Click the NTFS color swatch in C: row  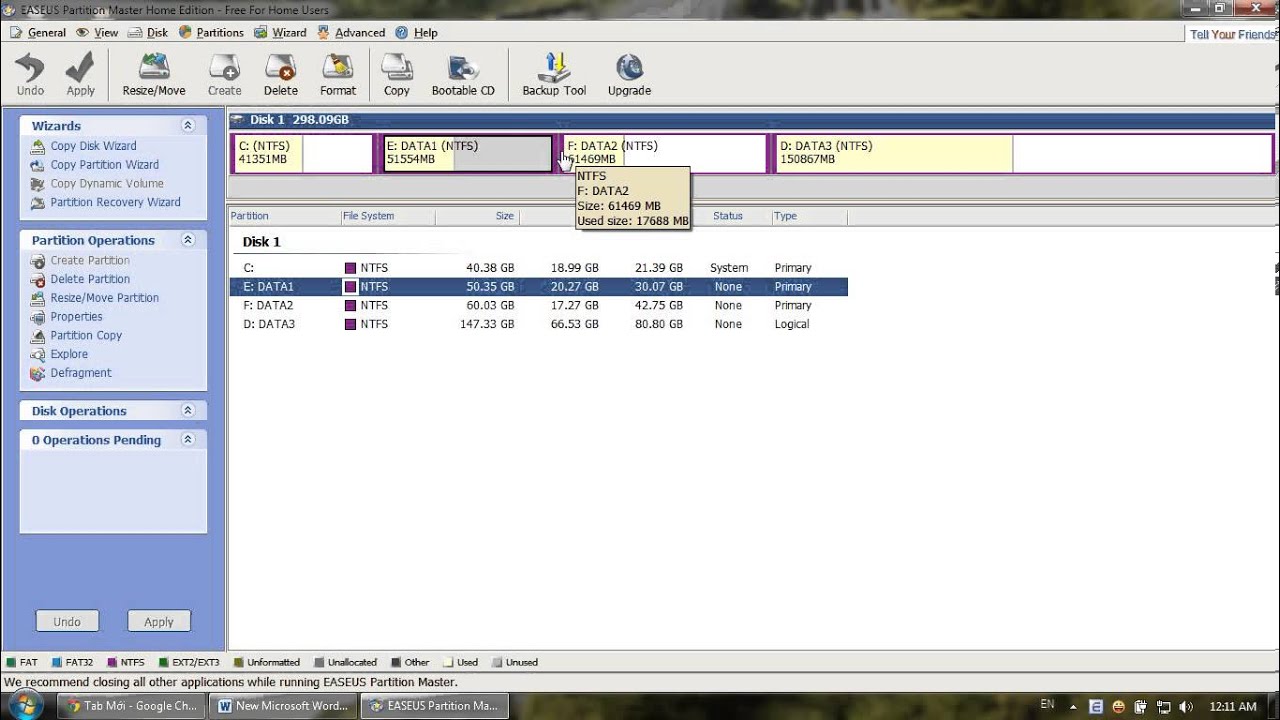351,268
